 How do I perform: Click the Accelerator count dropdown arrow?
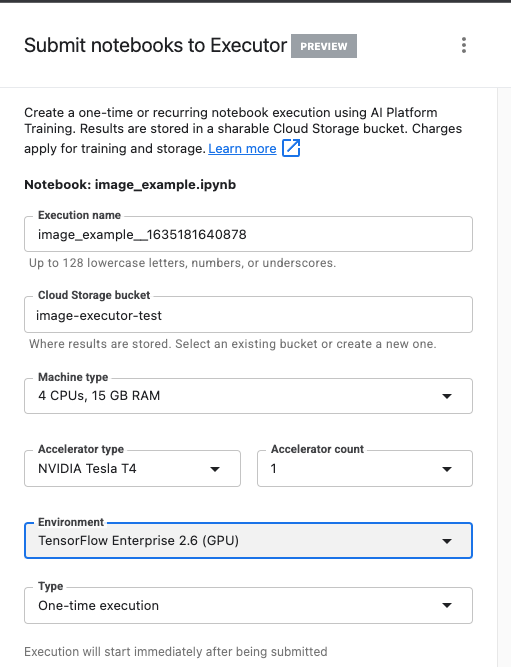pyautogui.click(x=446, y=469)
